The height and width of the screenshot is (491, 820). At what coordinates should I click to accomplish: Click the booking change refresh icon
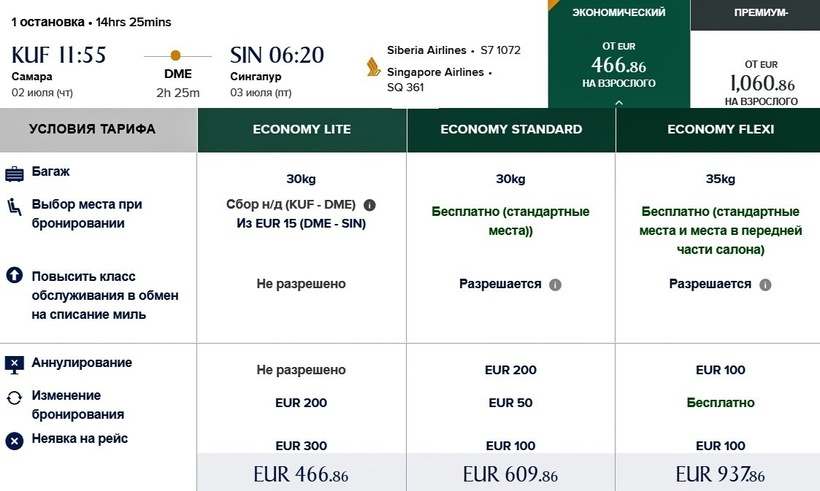(15, 397)
